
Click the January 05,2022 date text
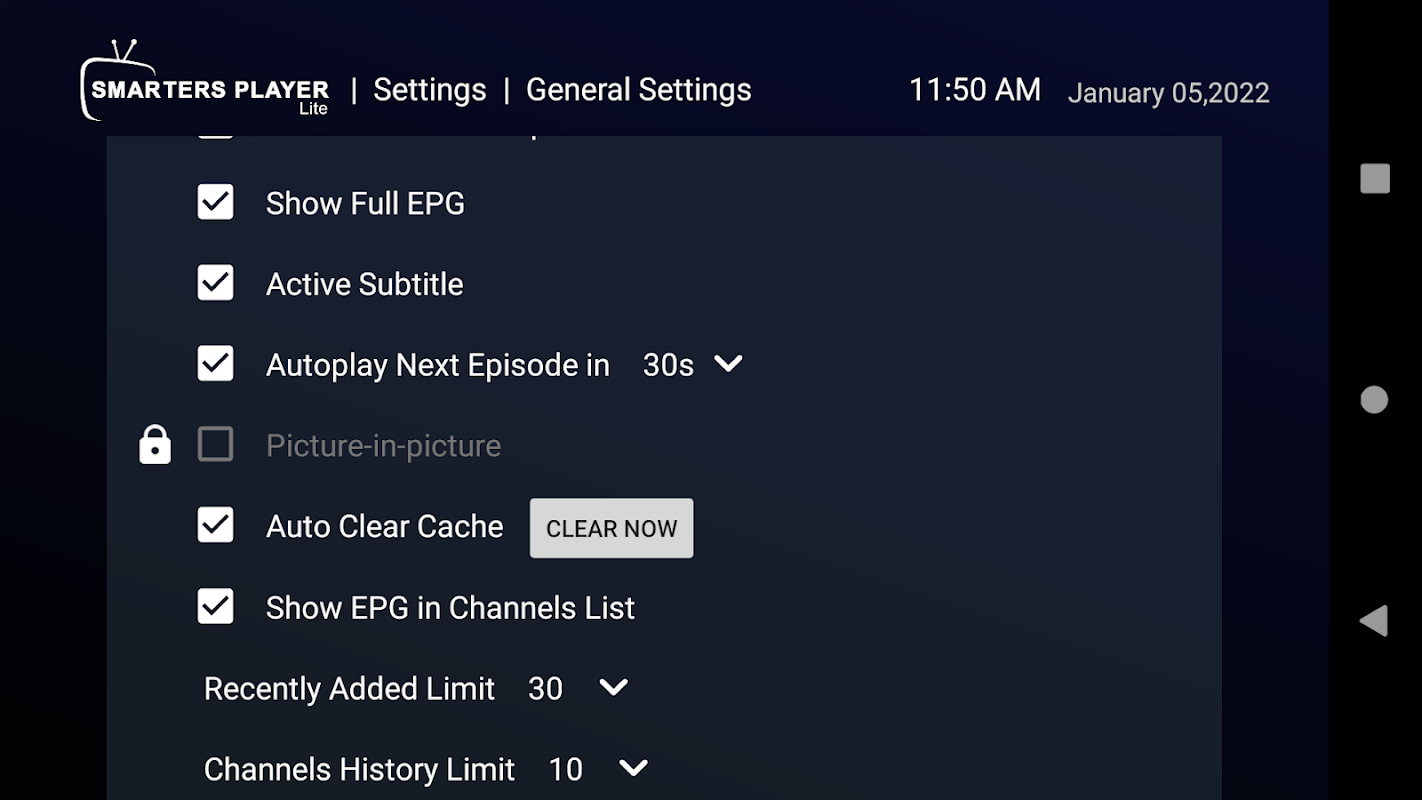point(1169,93)
